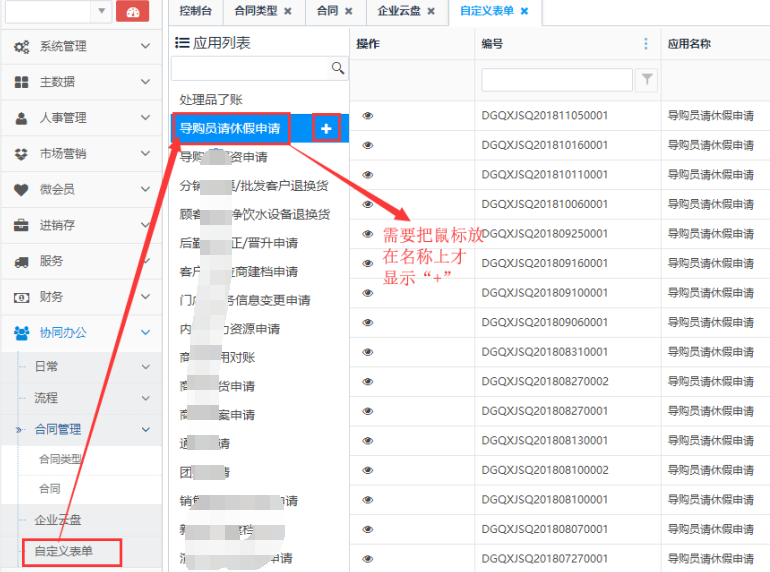
Task: Collapse the 协同办公 sidebar section
Action: click(x=80, y=333)
